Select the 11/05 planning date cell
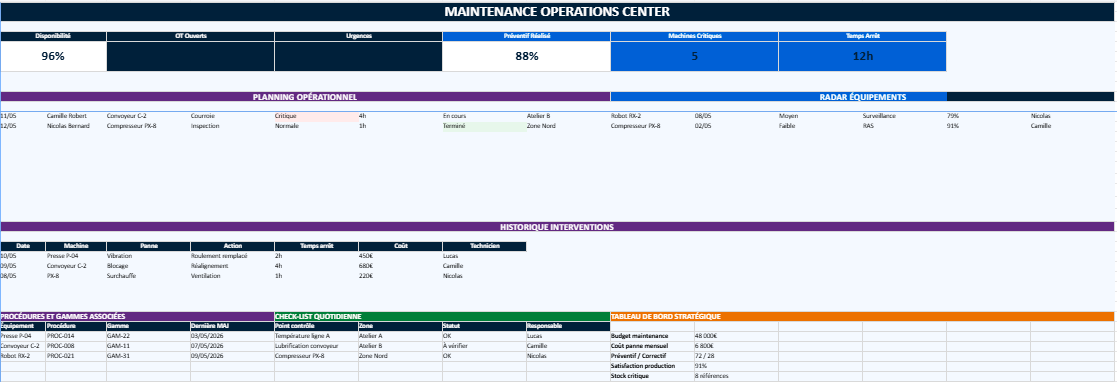This screenshot has height=382, width=1117. (23, 115)
